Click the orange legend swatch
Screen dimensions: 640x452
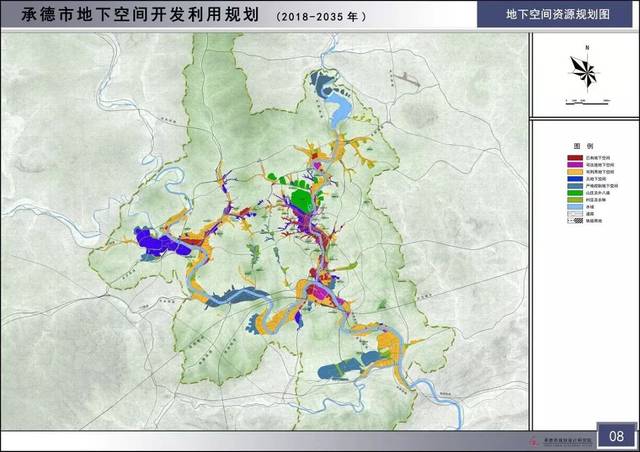575,172
